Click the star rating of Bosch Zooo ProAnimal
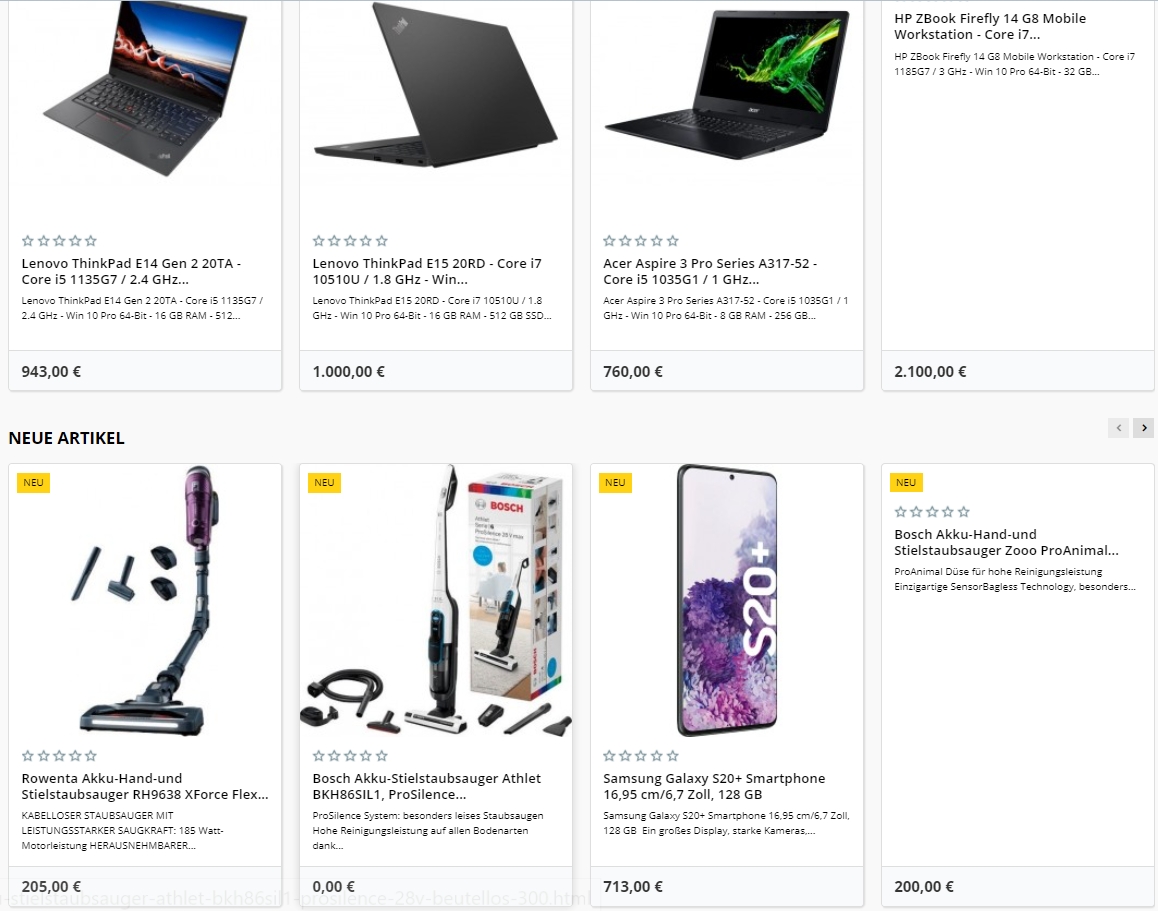 [x=932, y=512]
